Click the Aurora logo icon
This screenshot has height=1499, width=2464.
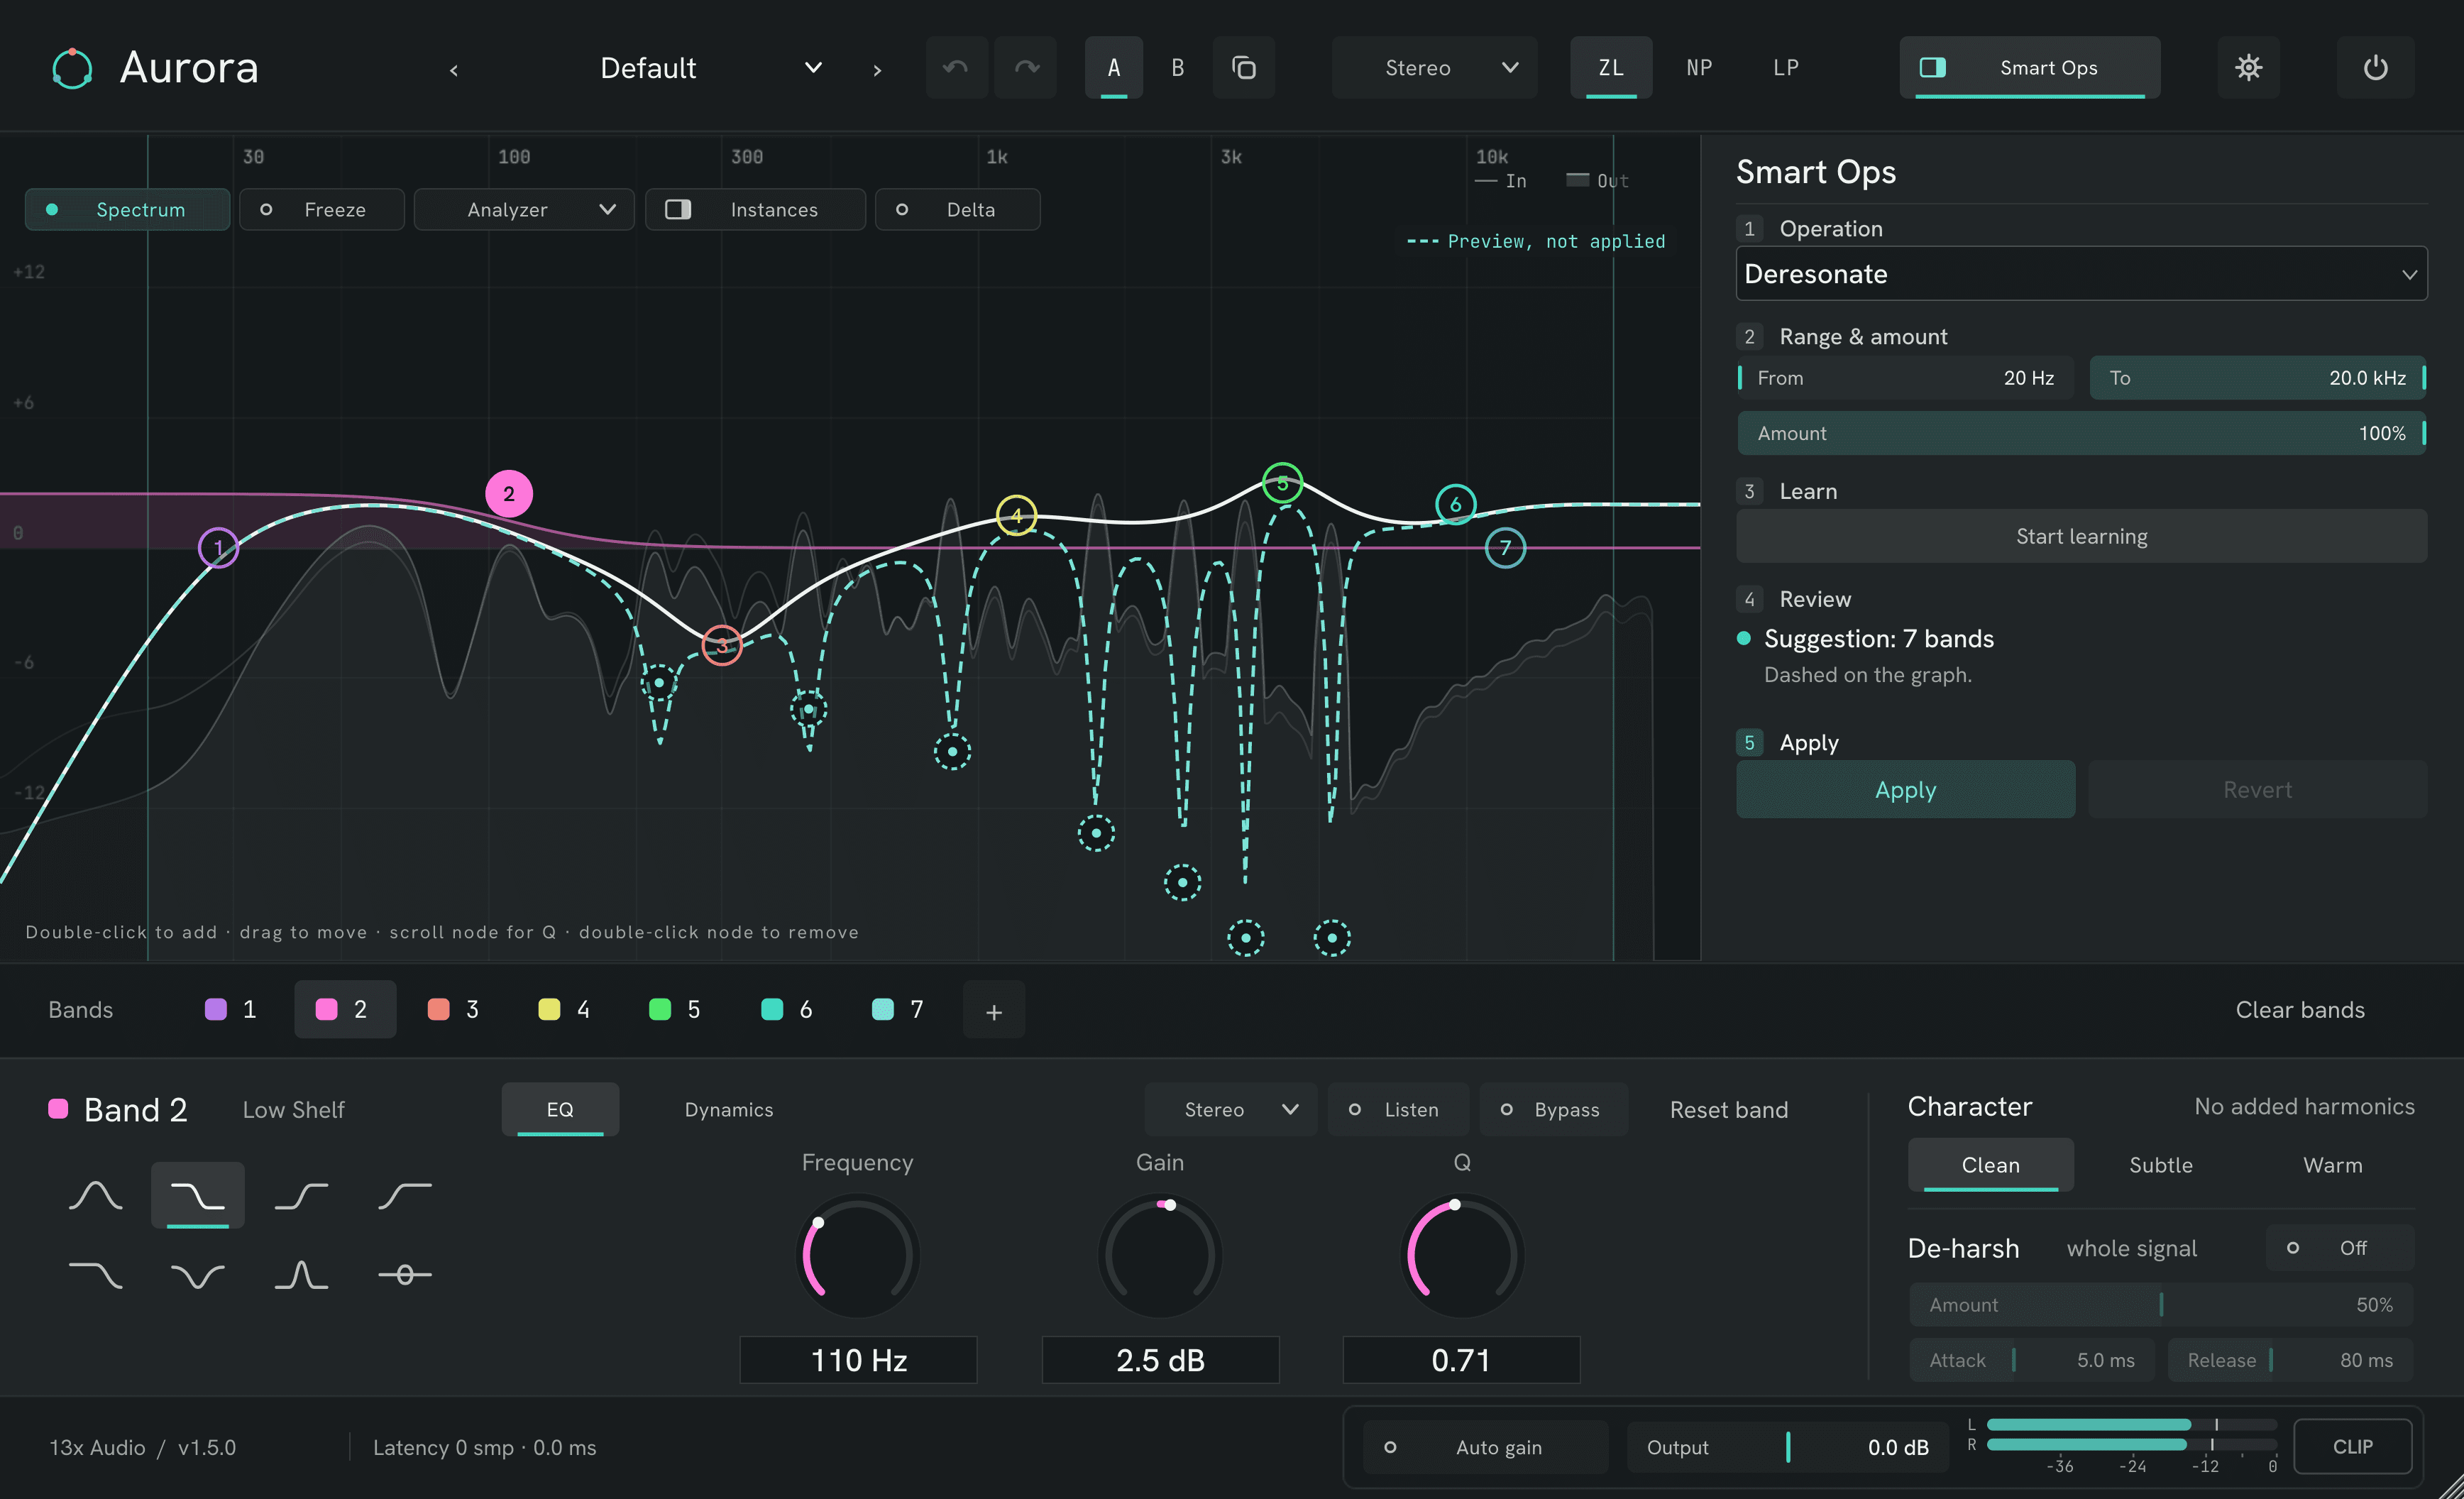pos(72,68)
